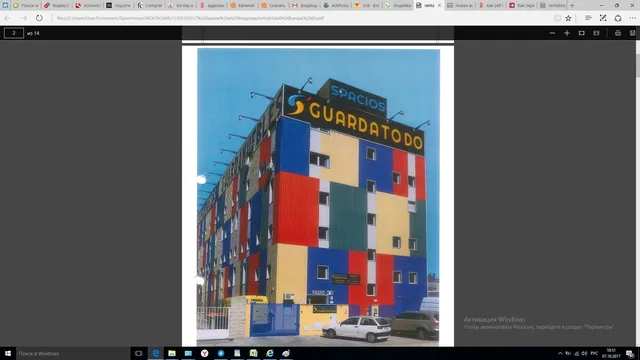Switch to the 'Скачать' tab
640x360 pixels.
[274, 5]
